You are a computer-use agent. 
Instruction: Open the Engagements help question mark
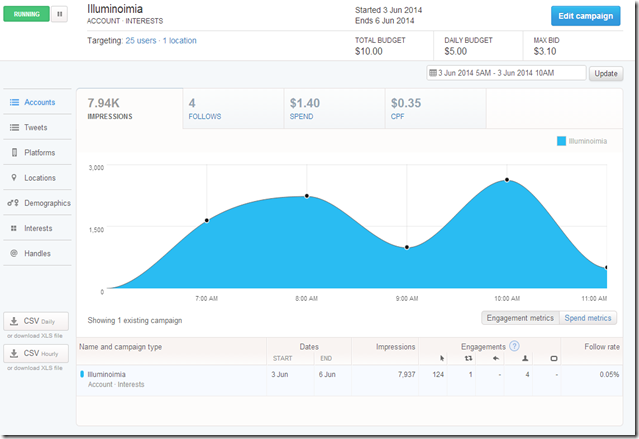coord(515,346)
